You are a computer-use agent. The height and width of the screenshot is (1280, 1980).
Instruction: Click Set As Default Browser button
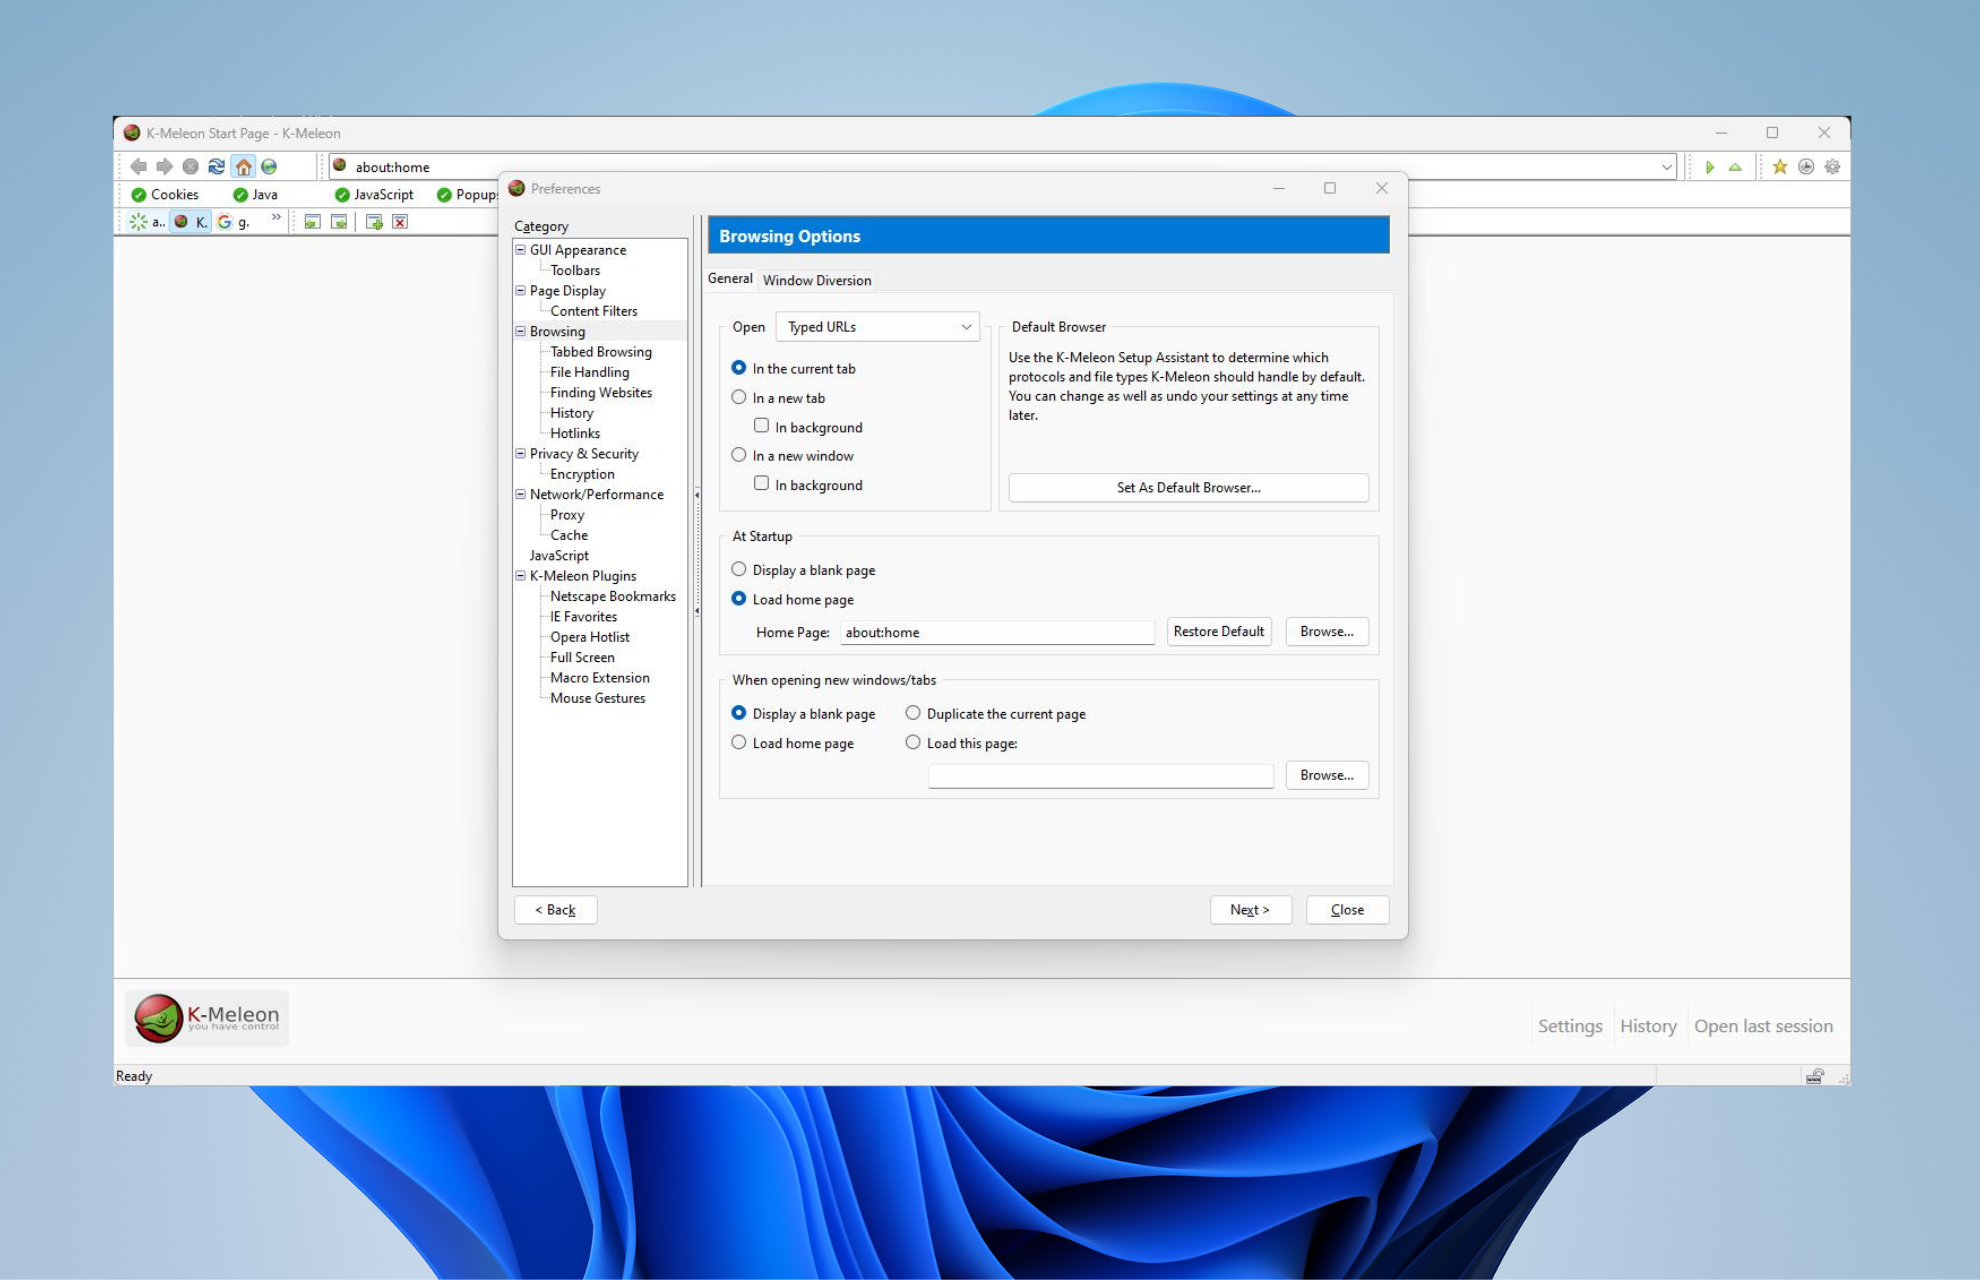pos(1188,488)
